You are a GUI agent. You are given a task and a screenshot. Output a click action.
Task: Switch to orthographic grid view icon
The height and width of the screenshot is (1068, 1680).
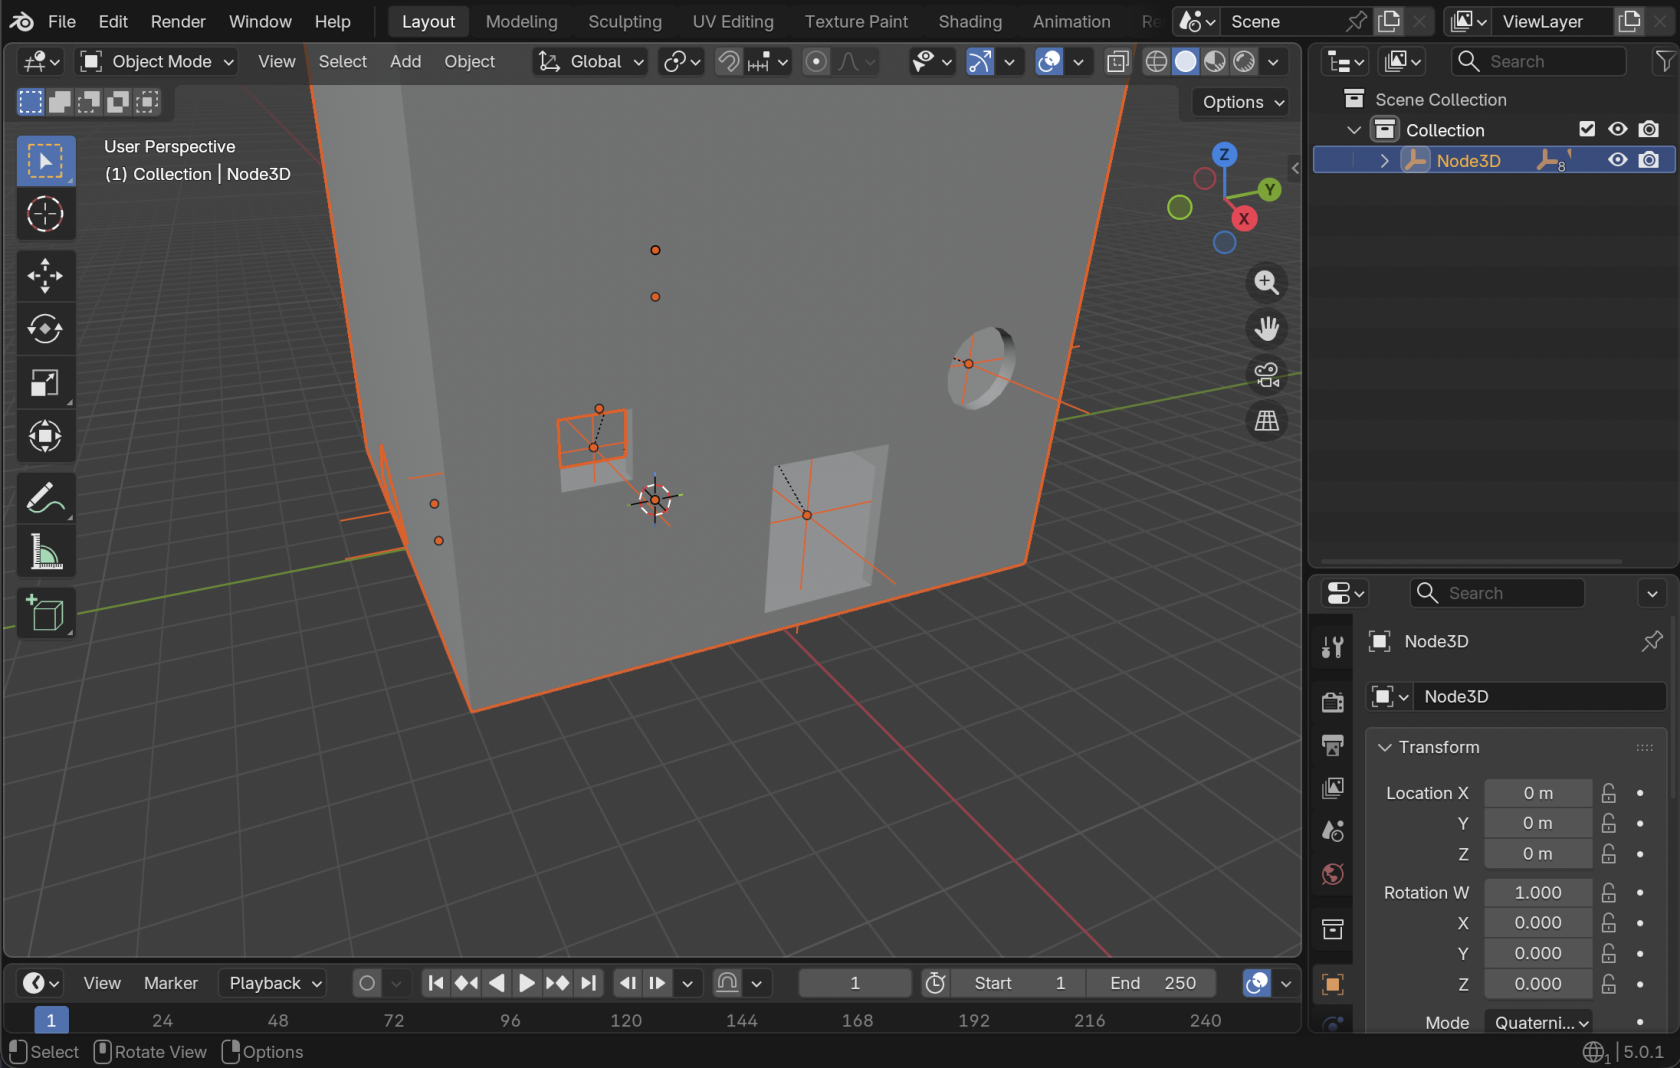pos(1267,421)
